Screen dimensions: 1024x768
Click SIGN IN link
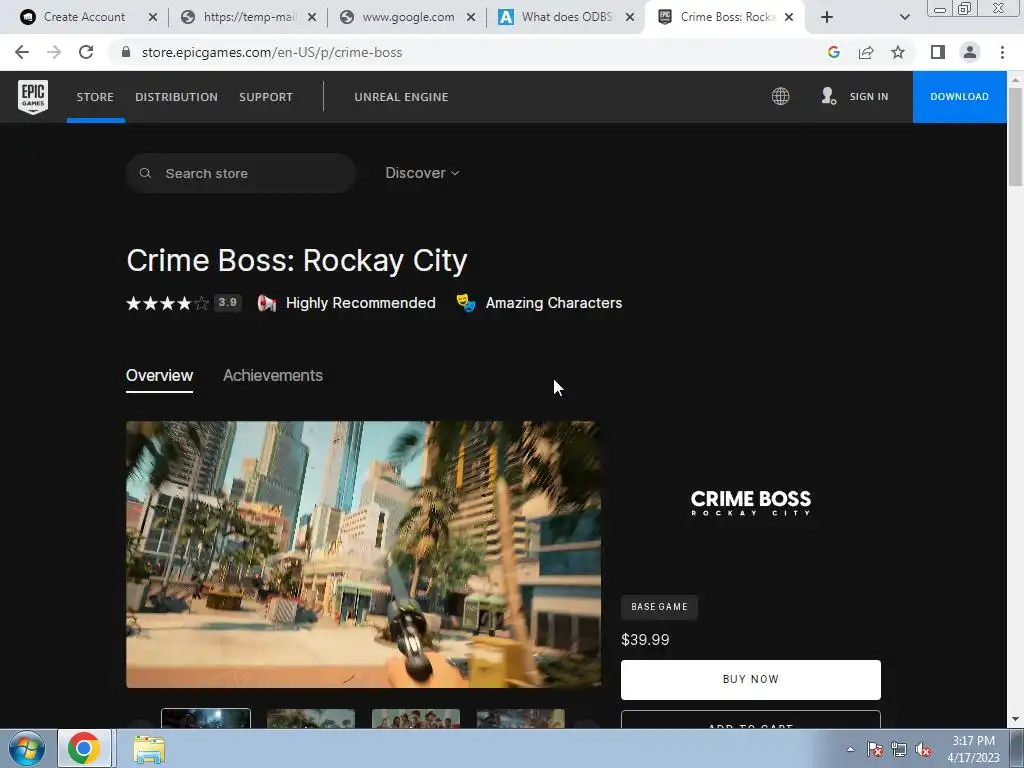coord(869,97)
